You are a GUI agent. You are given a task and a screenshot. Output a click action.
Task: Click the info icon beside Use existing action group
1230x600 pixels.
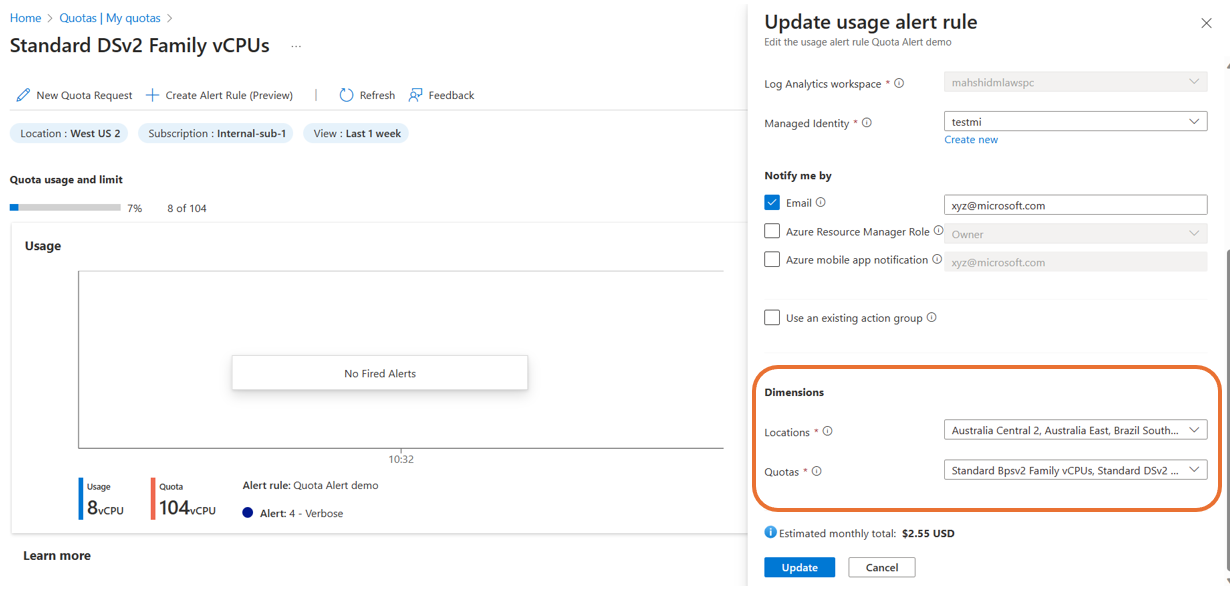[x=930, y=317]
